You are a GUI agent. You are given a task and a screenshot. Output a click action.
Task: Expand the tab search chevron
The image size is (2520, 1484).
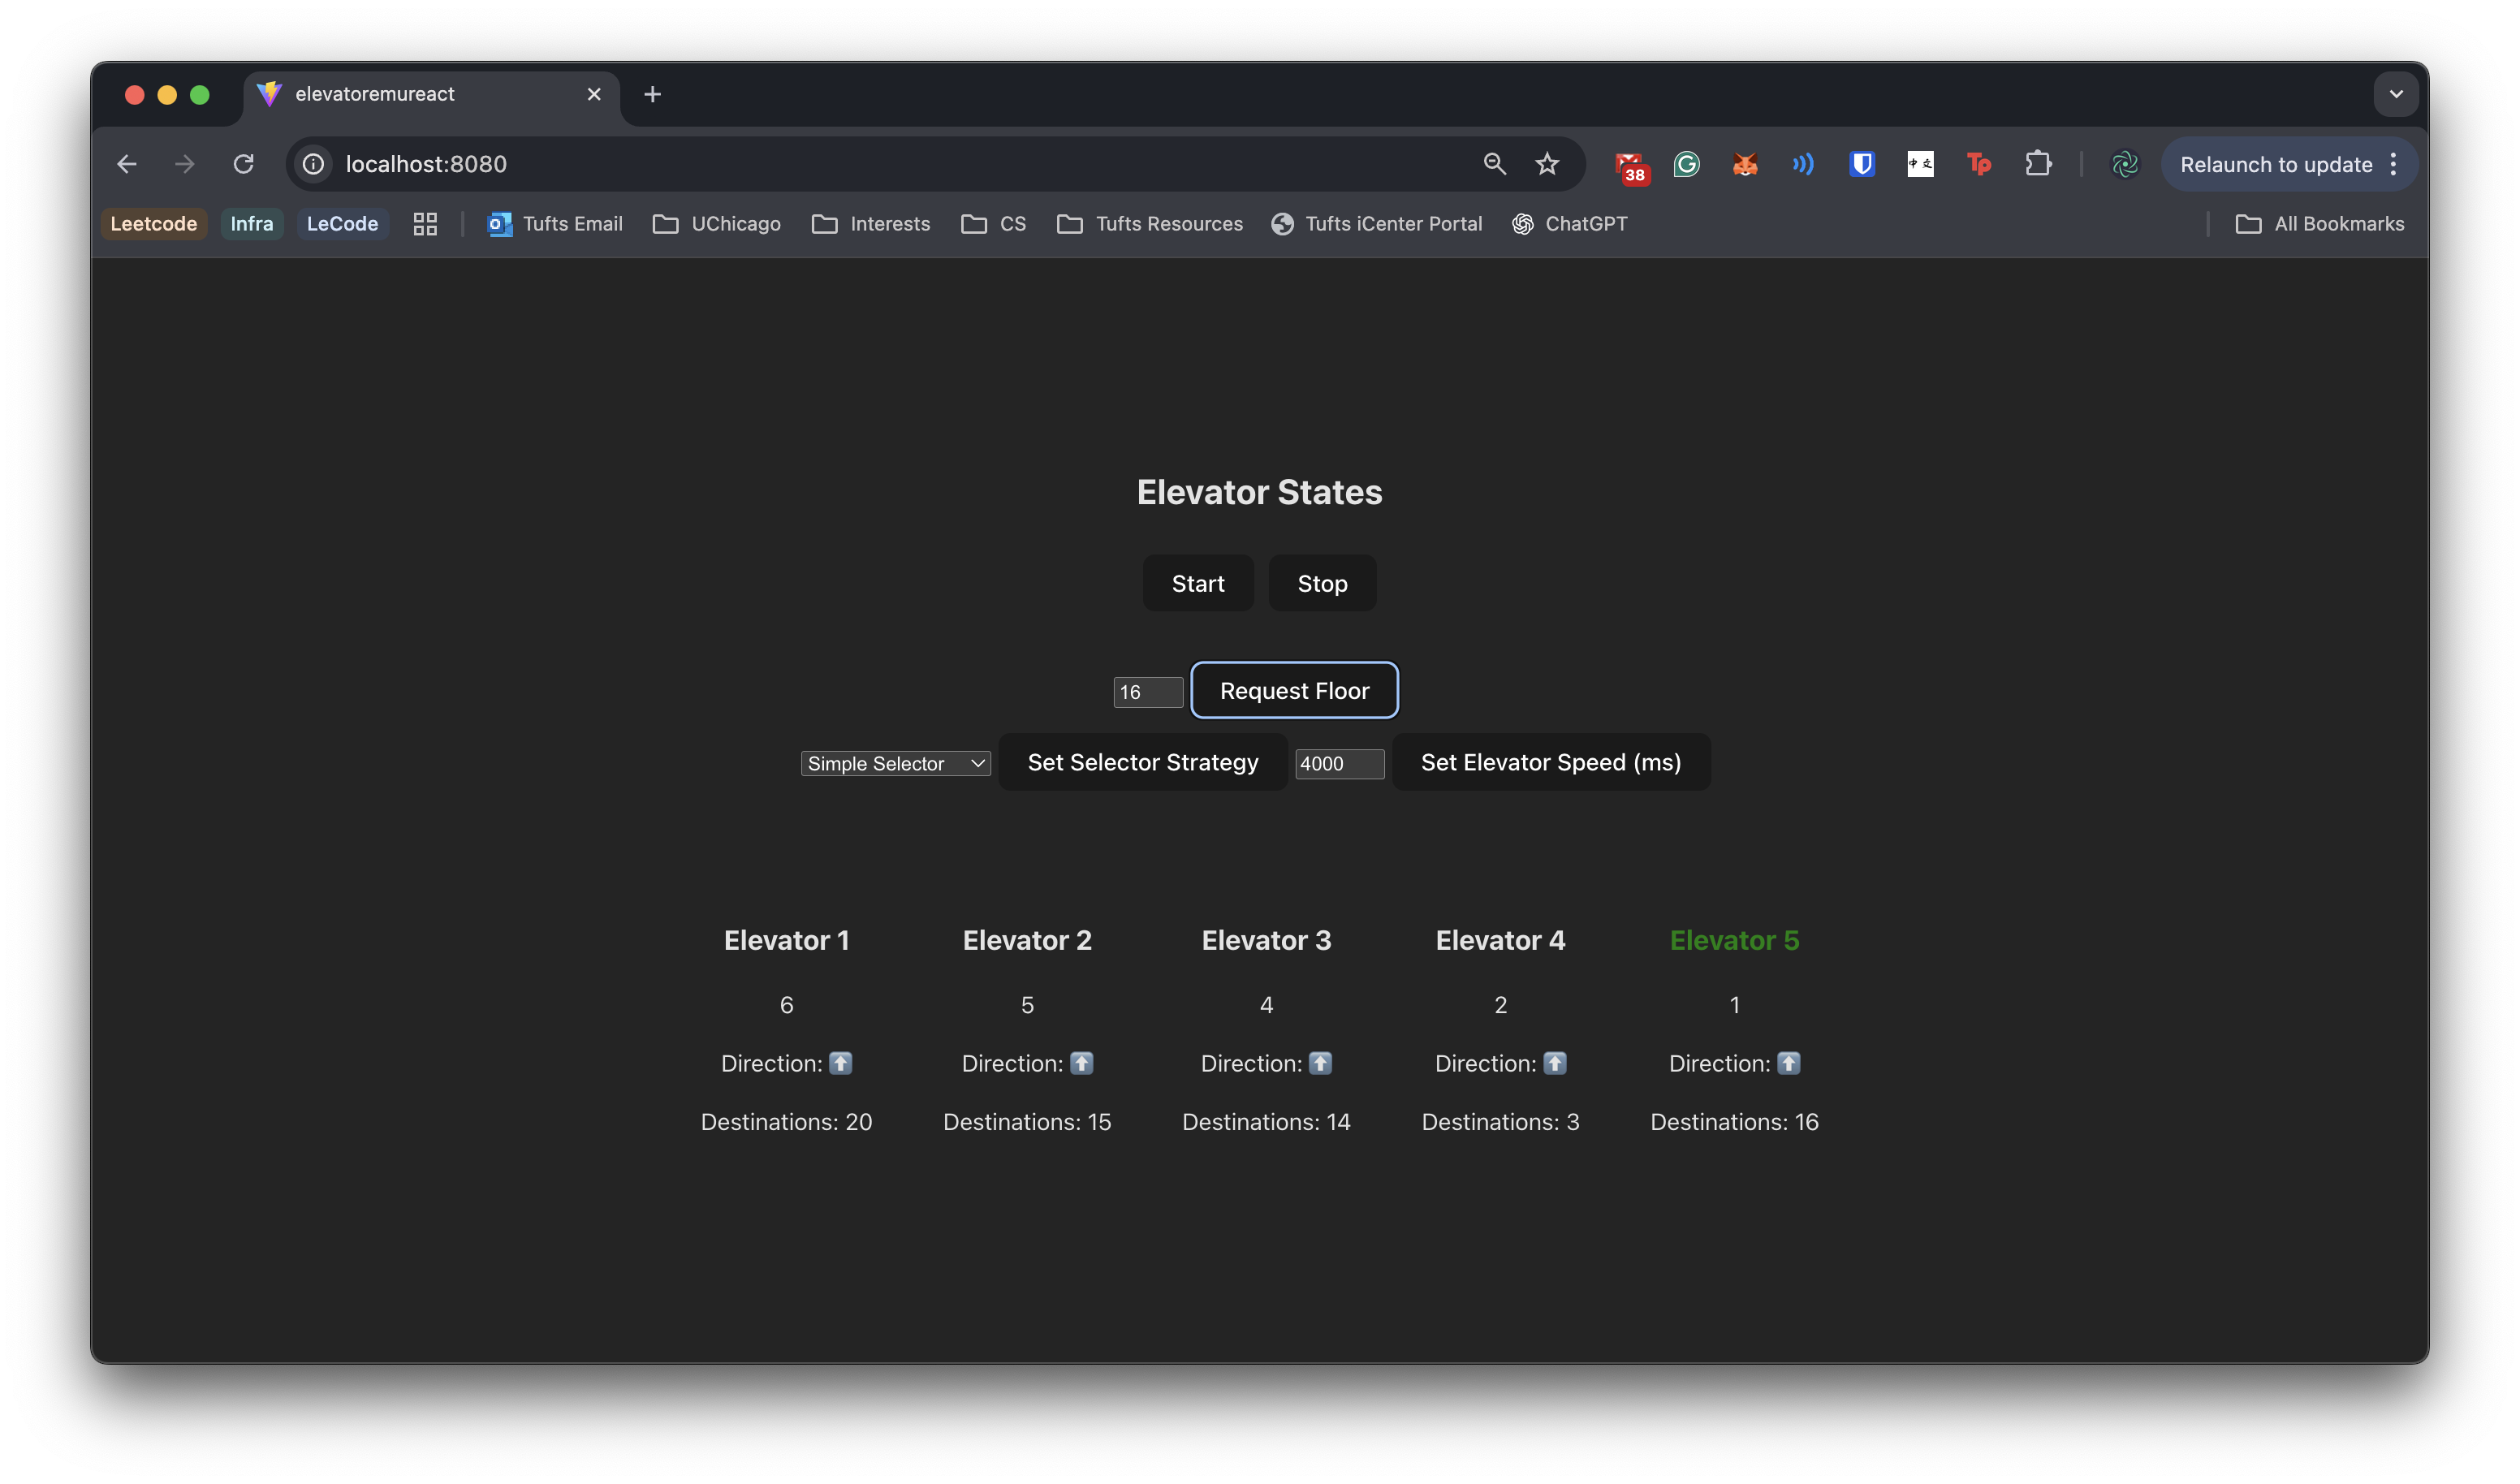pos(2395,94)
